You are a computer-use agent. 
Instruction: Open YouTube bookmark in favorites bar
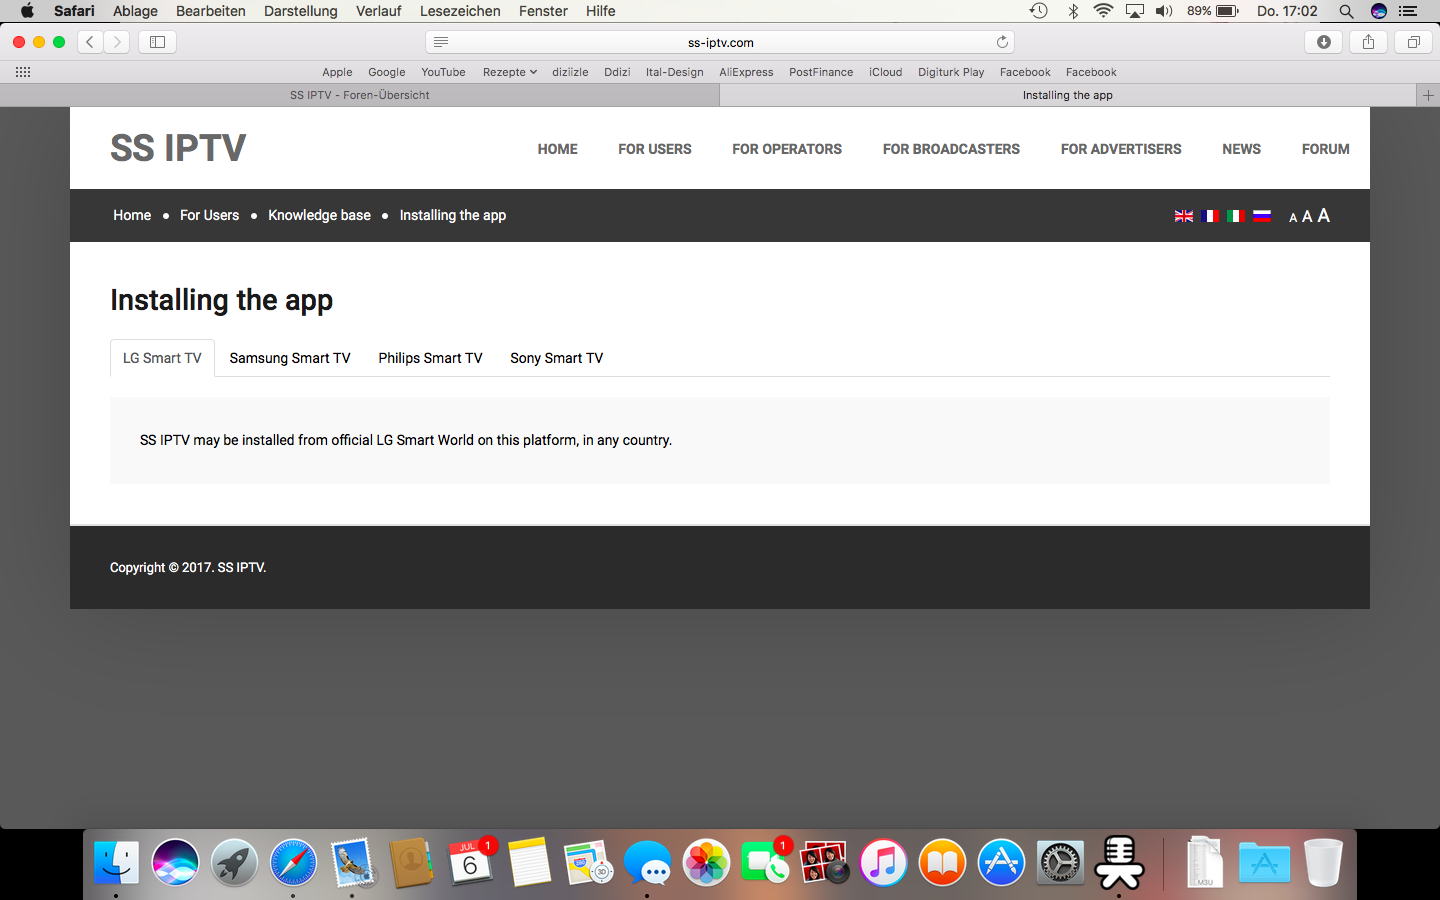(x=443, y=72)
